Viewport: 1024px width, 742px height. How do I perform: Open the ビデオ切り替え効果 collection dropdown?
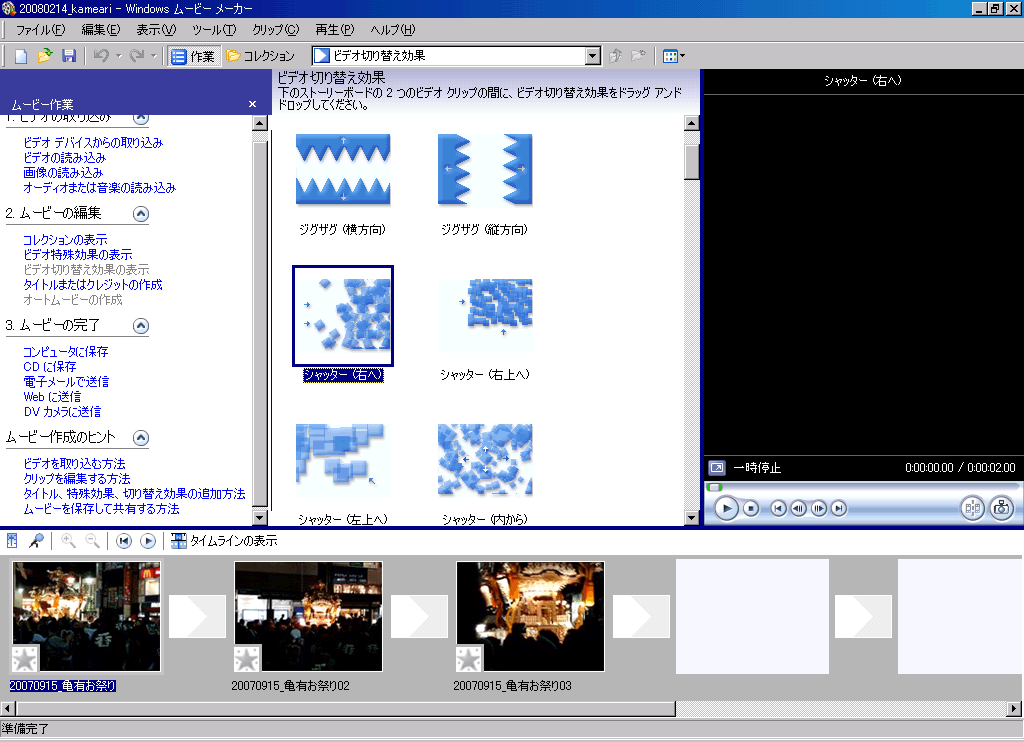592,56
